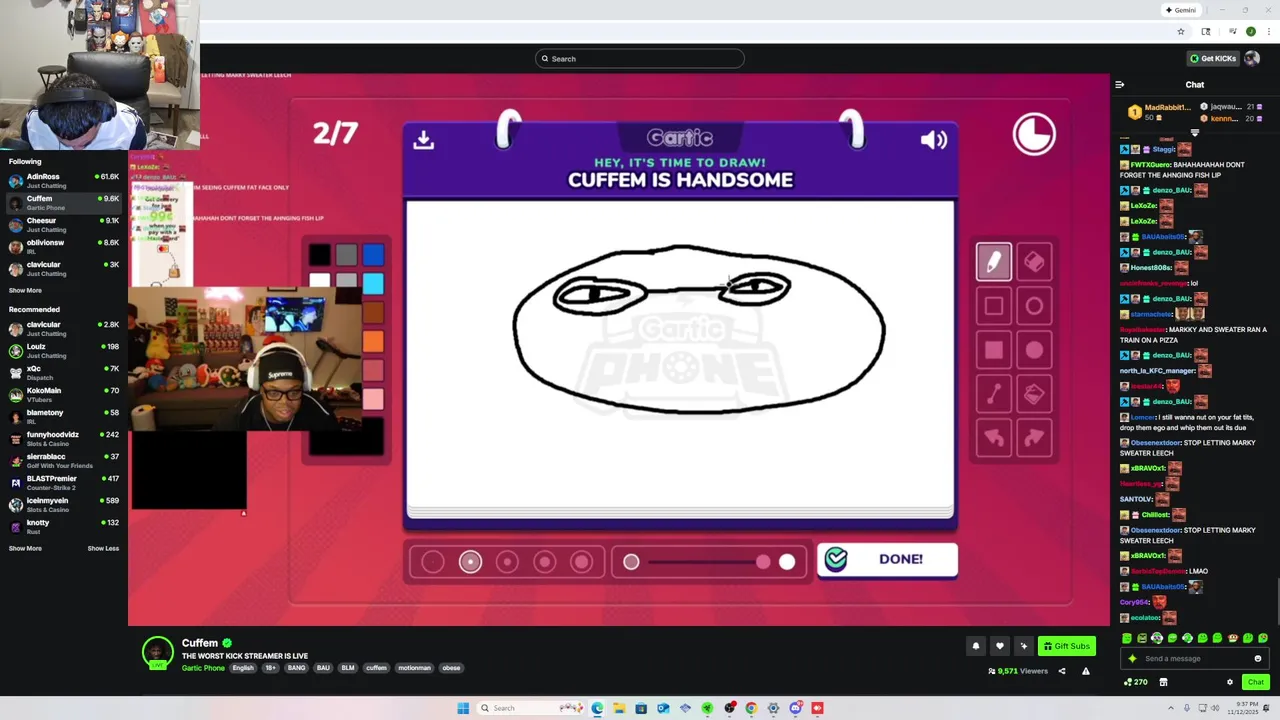Click the round timer clock icon

tap(1034, 134)
